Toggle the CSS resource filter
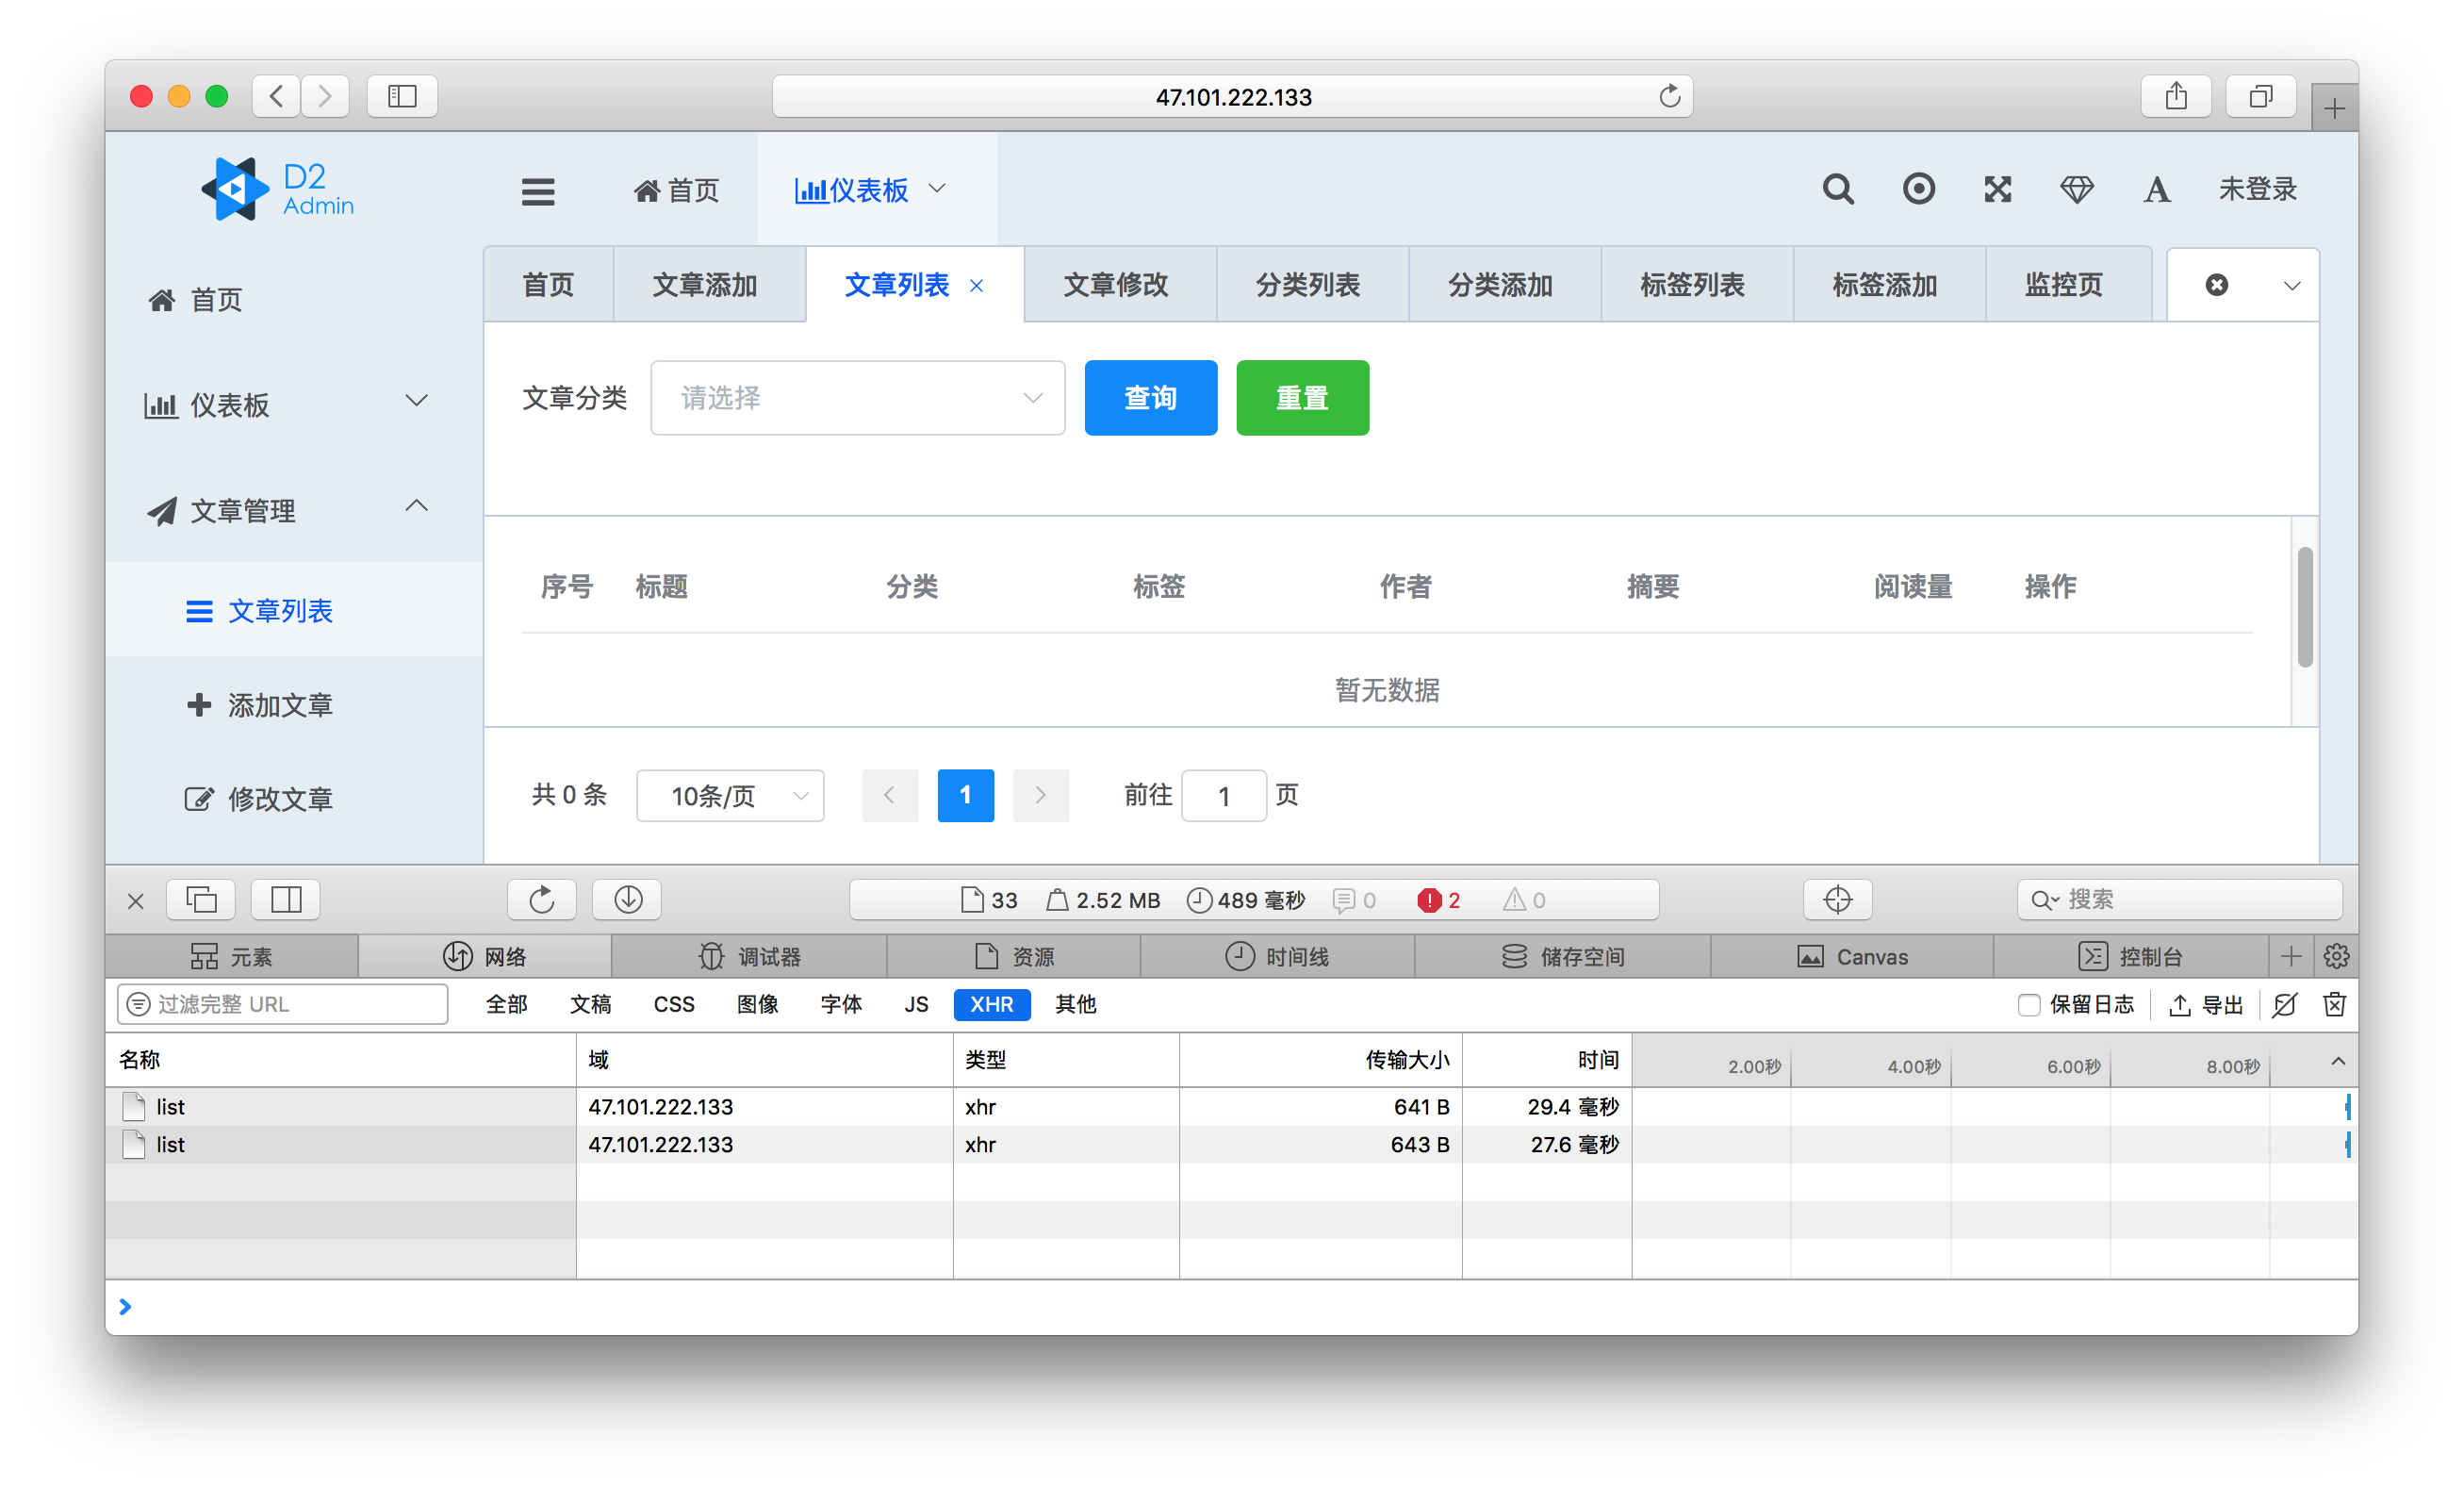2464x1486 pixels. point(673,1004)
